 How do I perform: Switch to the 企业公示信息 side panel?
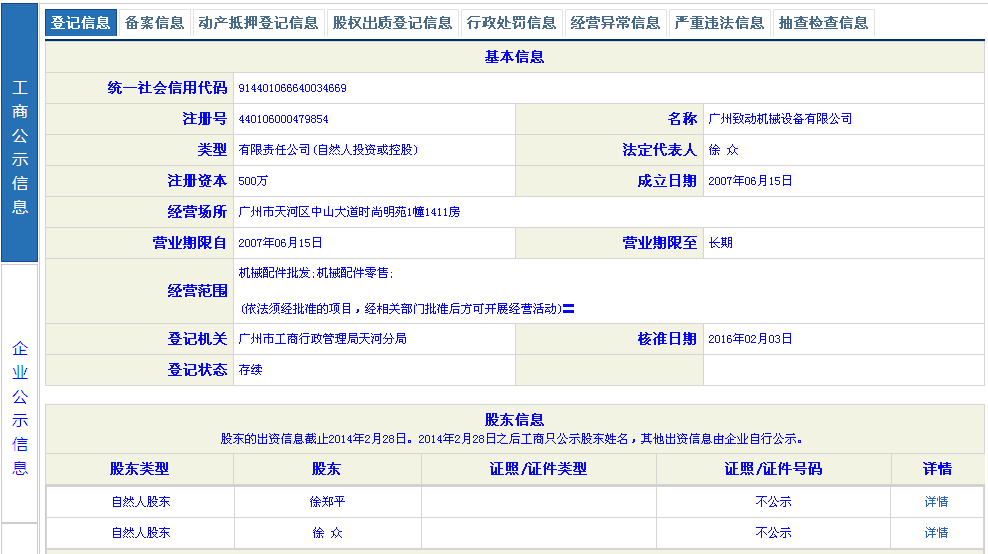(20, 408)
